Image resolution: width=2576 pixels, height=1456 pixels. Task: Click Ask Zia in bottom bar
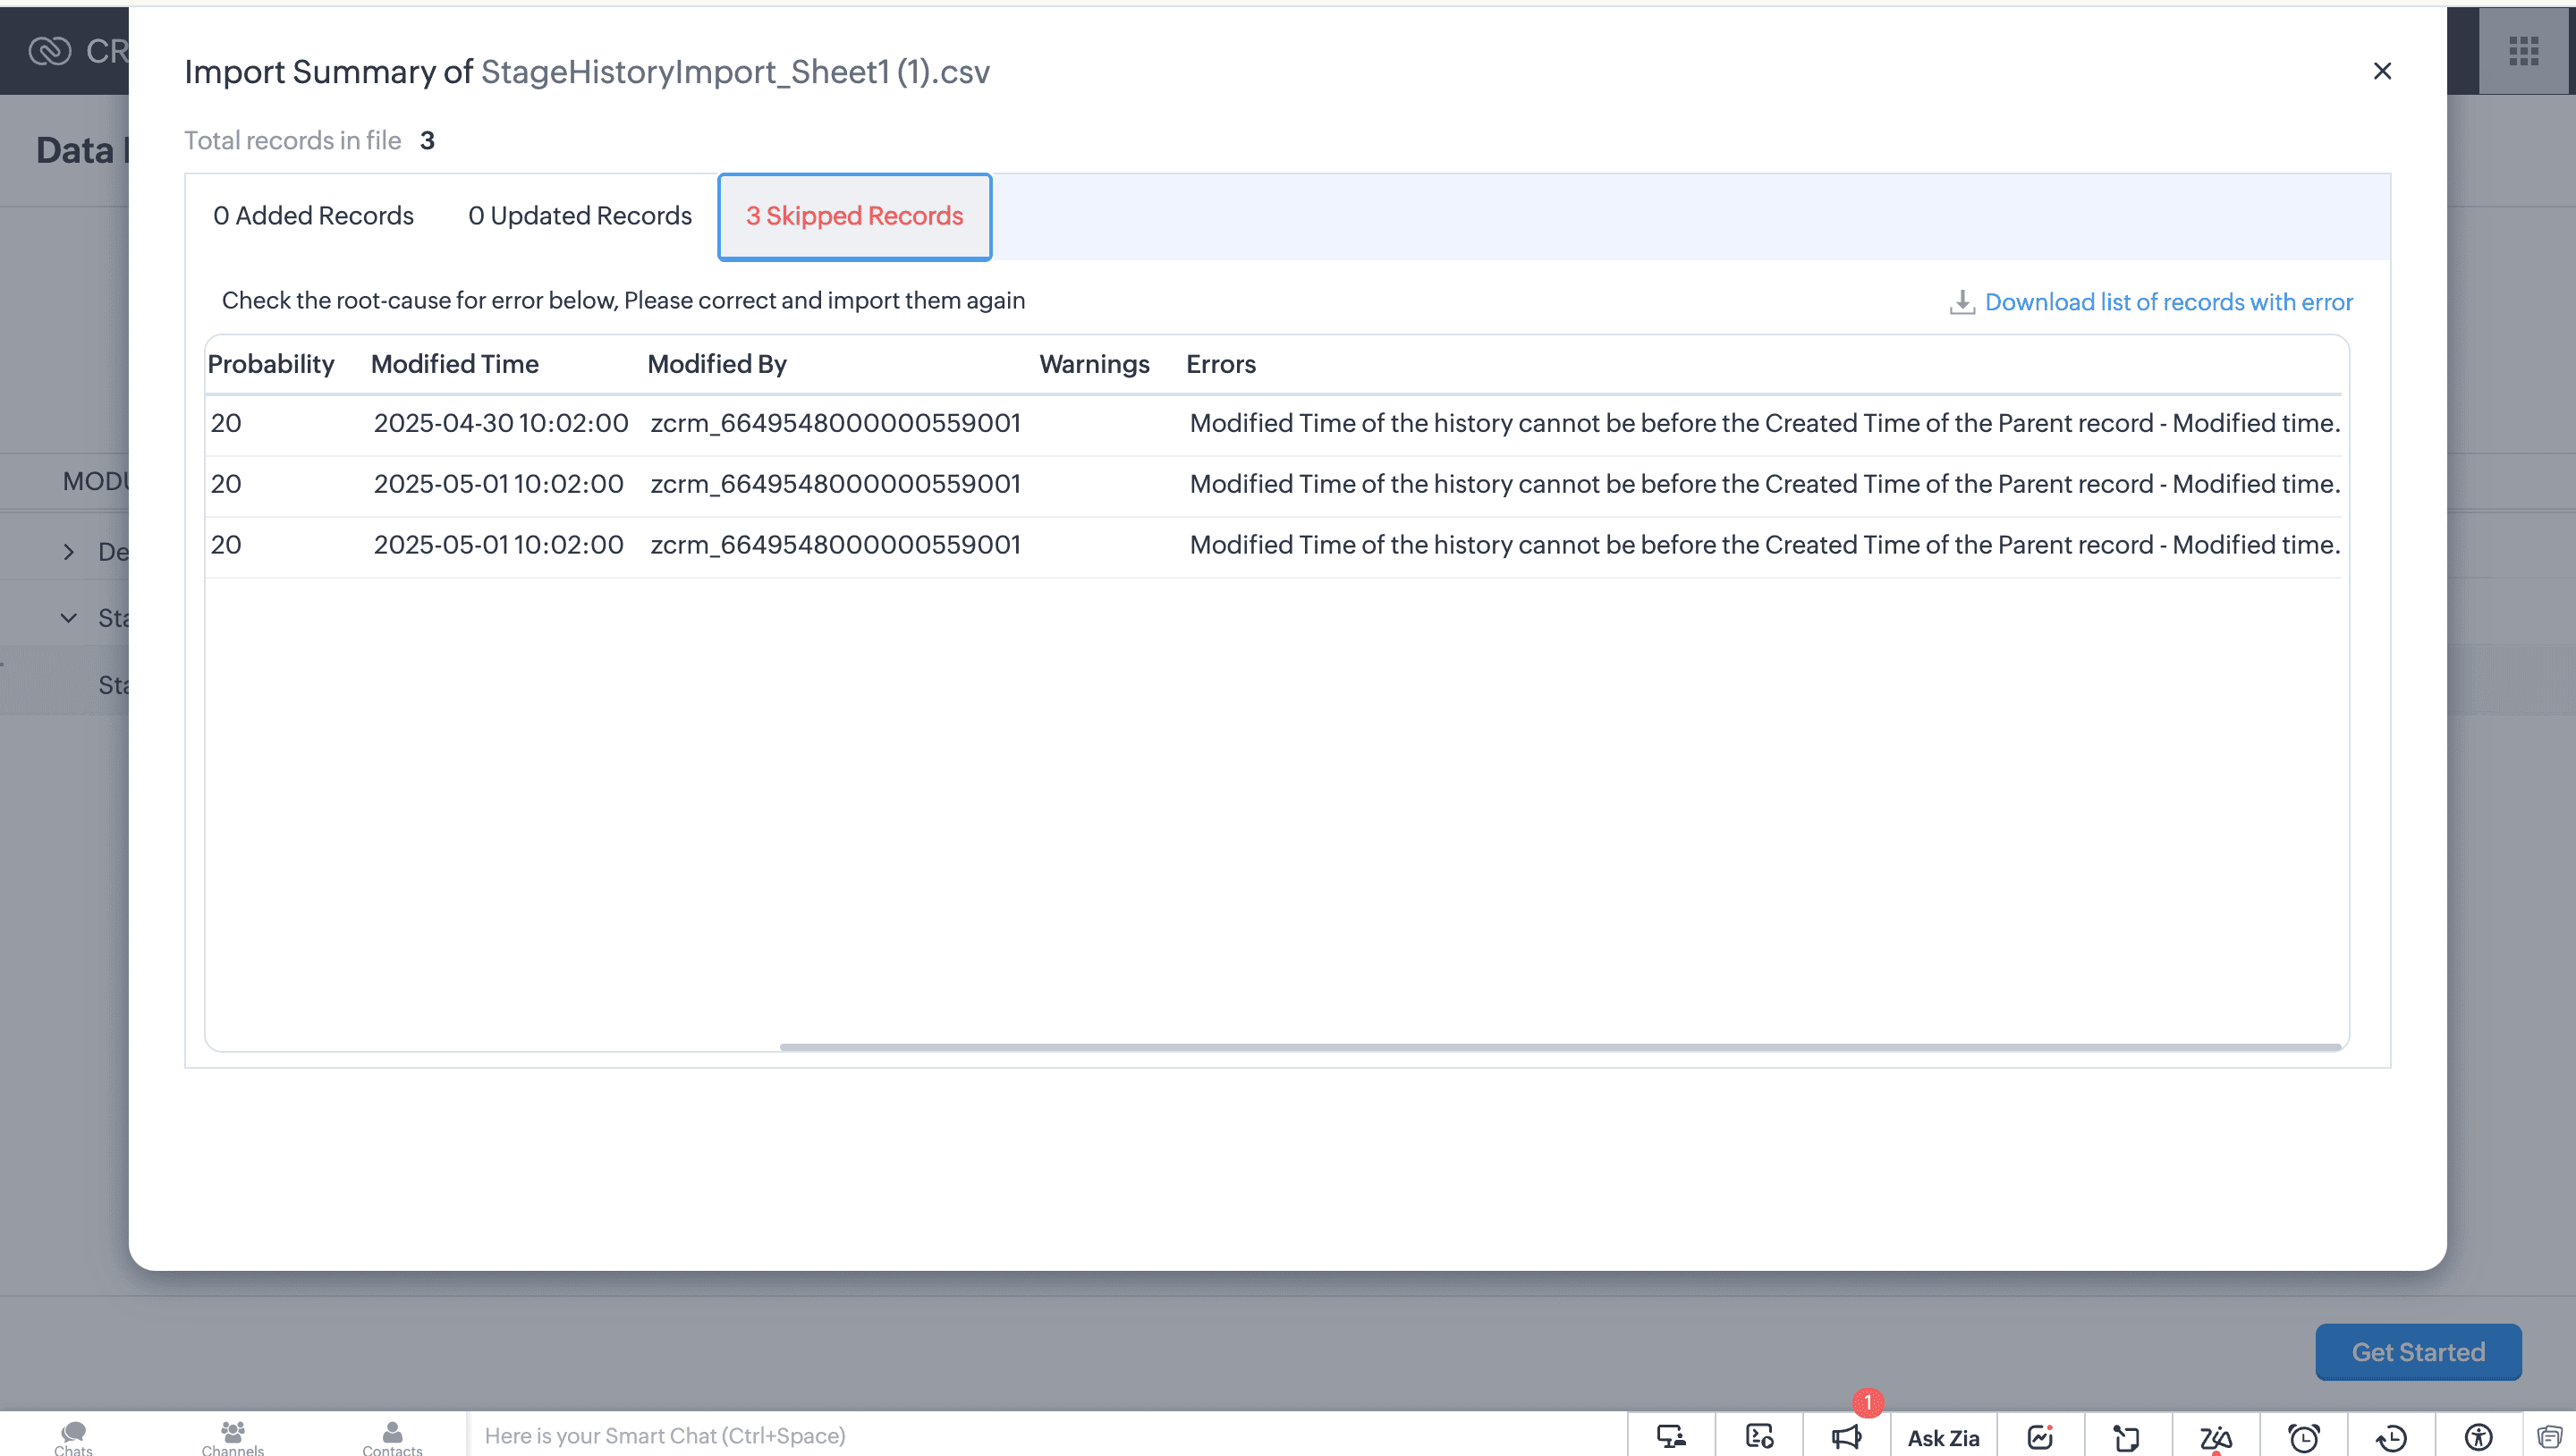tap(1942, 1437)
